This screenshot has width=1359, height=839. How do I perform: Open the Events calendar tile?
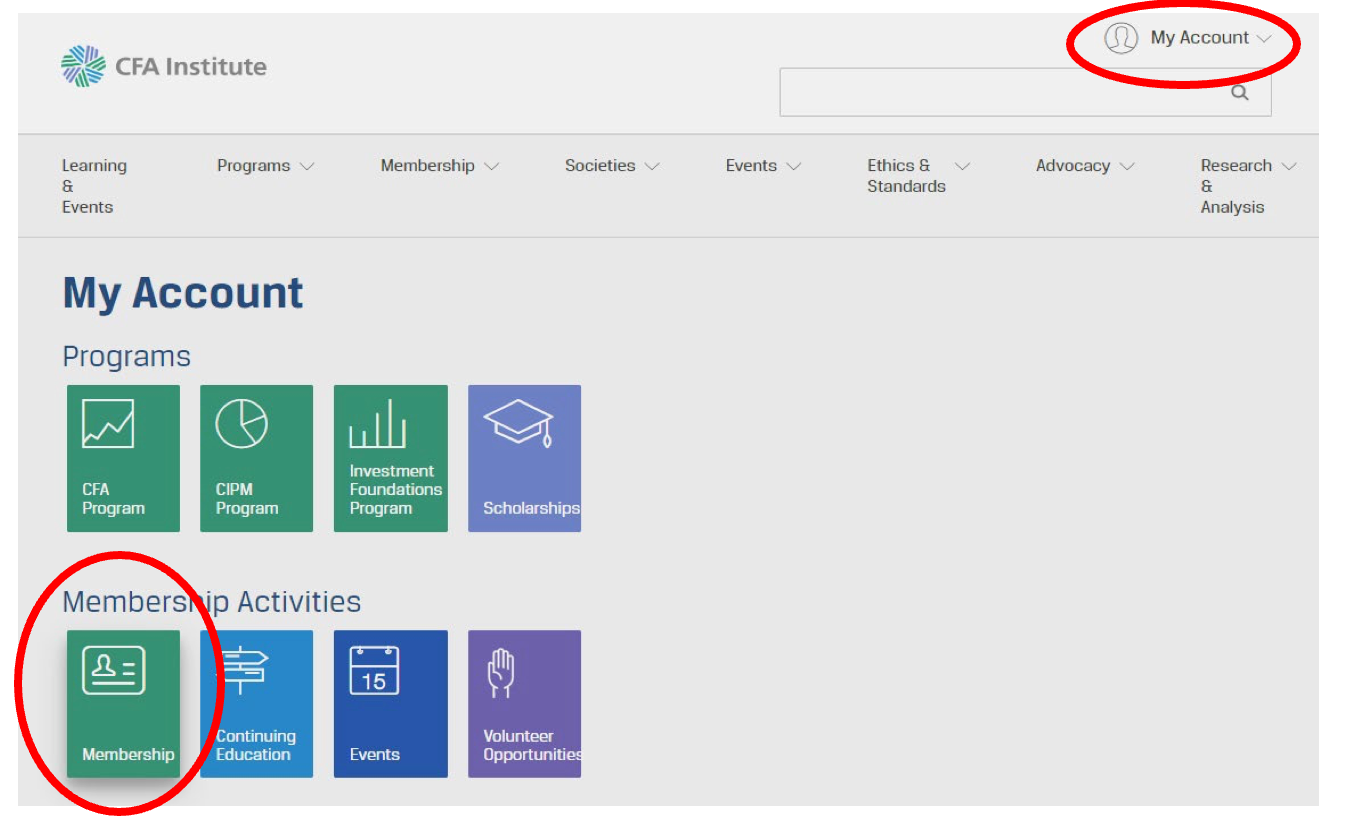pyautogui.click(x=391, y=704)
